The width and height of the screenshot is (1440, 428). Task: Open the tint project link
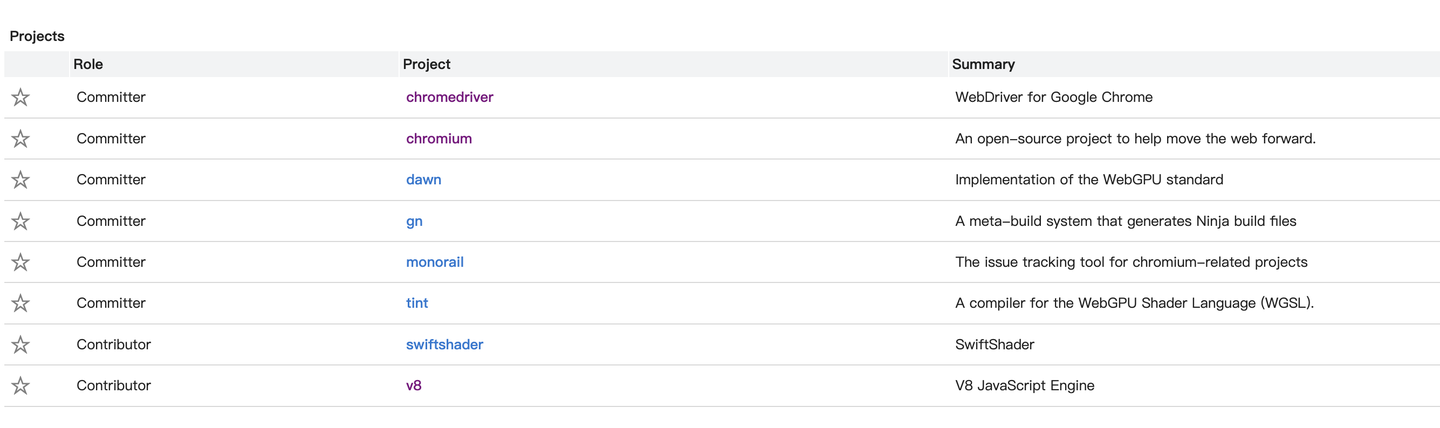[417, 303]
